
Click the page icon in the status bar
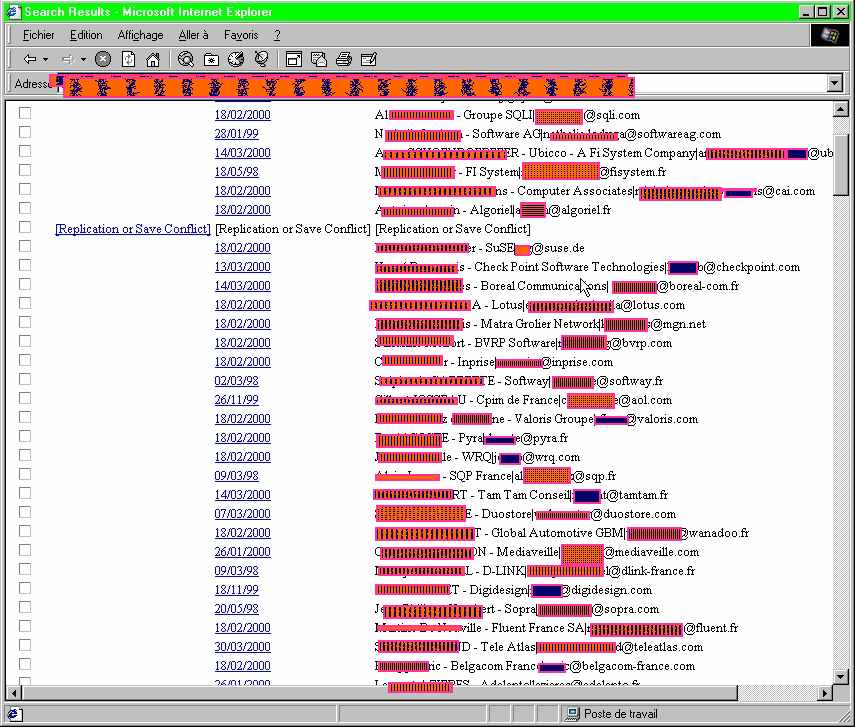(x=14, y=714)
